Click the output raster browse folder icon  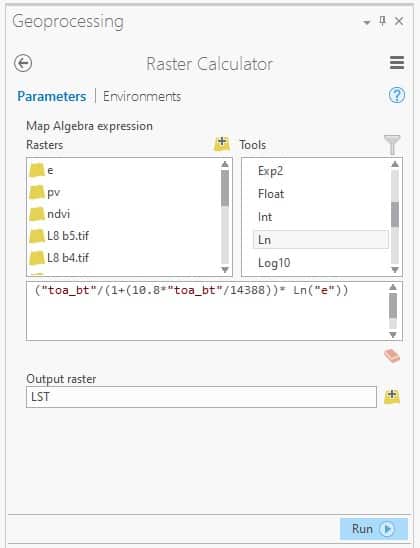pos(392,397)
